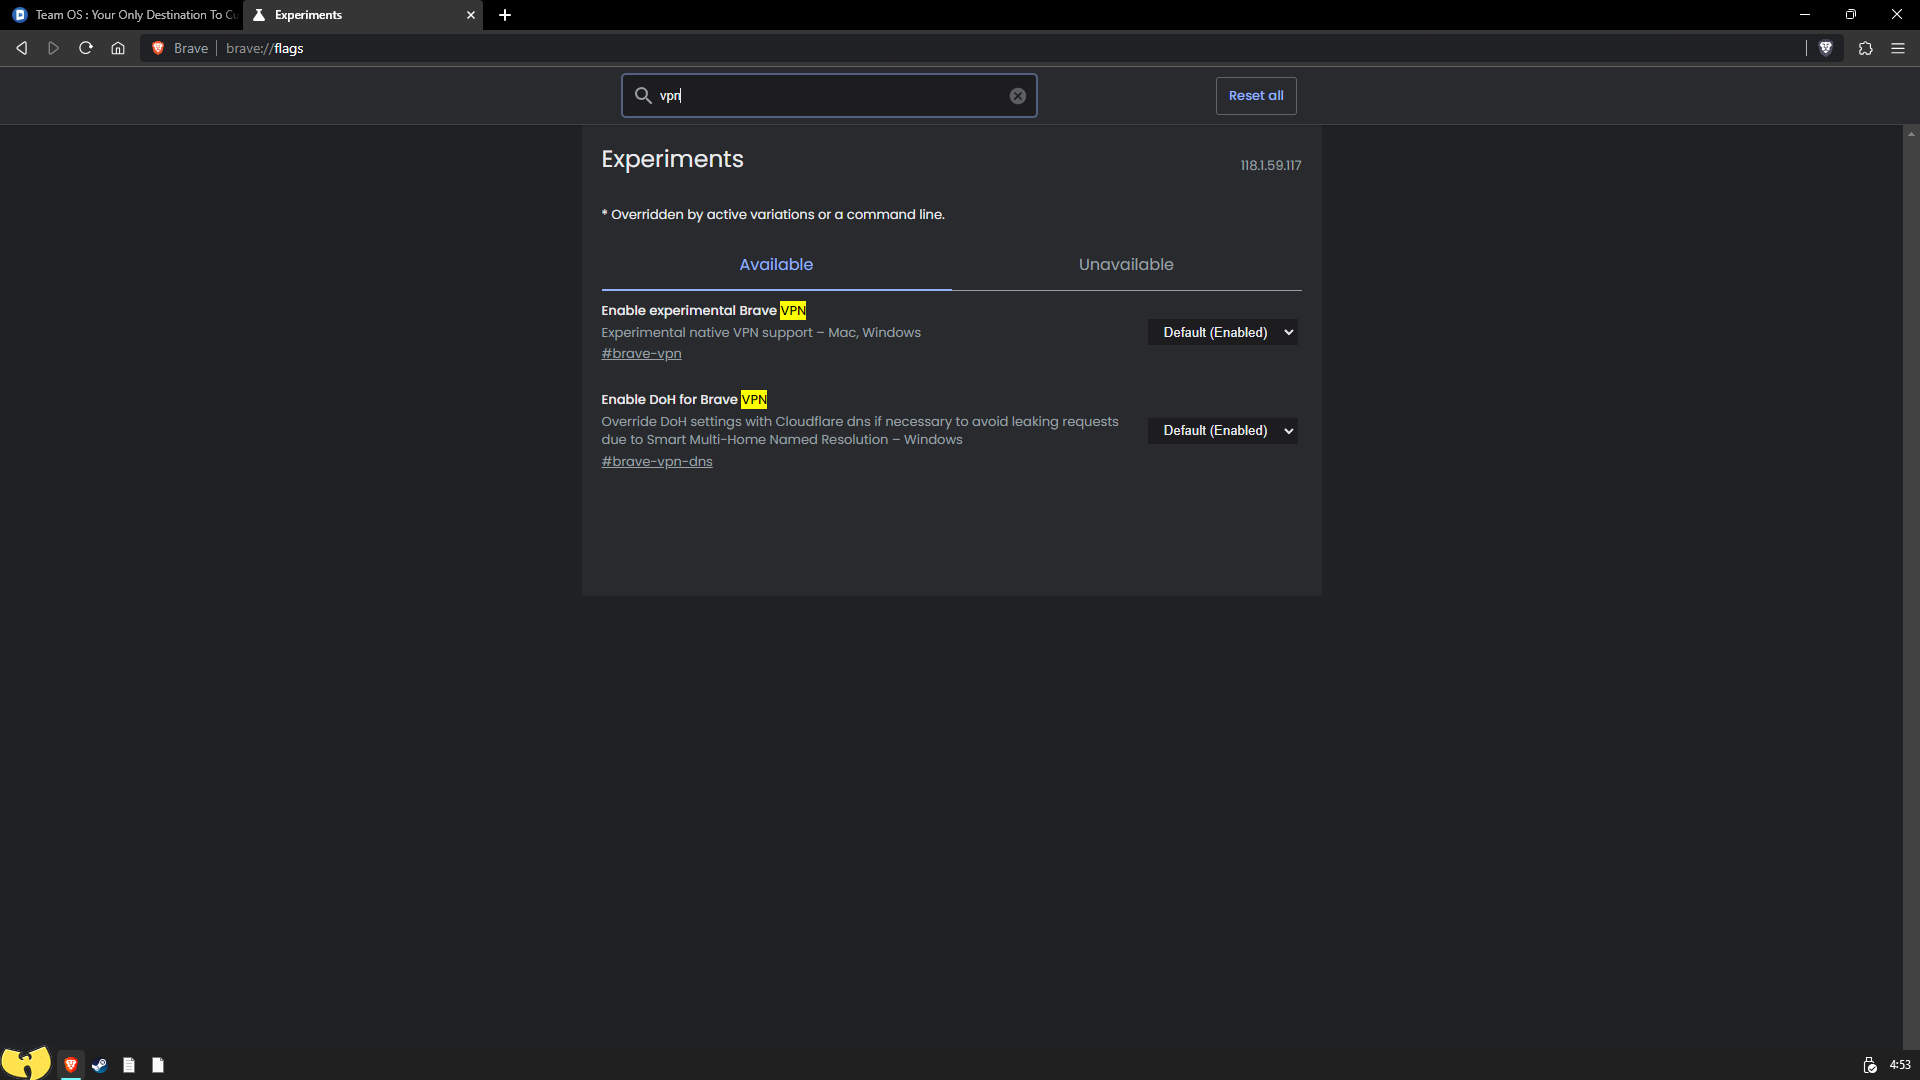Switch to the Unavailable tab
1920x1080 pixels.
click(x=1126, y=265)
